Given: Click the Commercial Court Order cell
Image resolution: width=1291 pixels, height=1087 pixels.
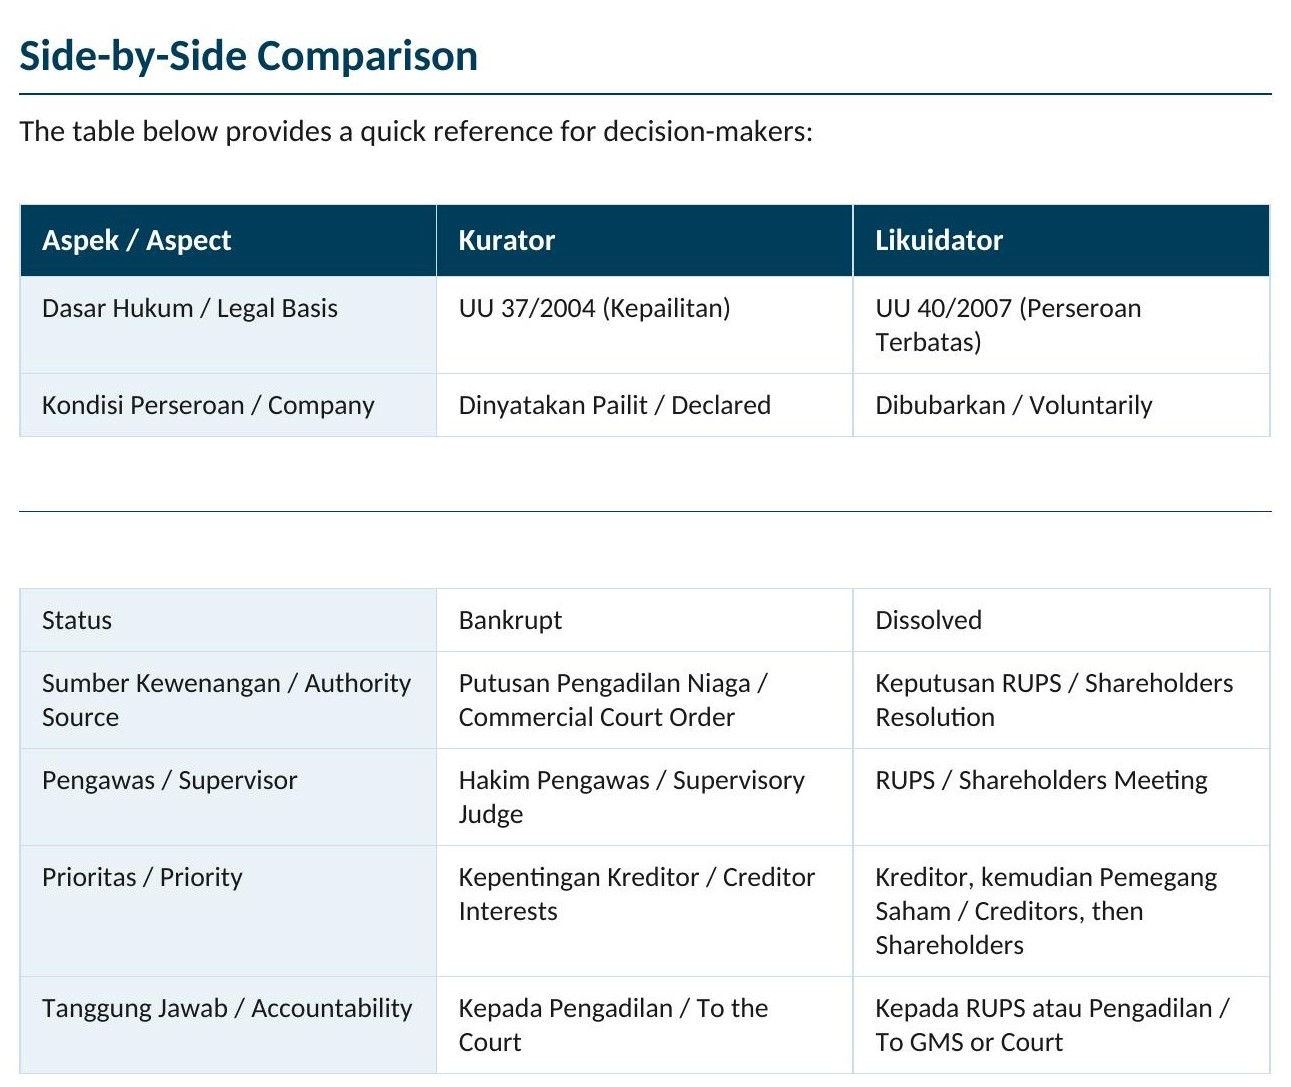Looking at the screenshot, I should [612, 700].
